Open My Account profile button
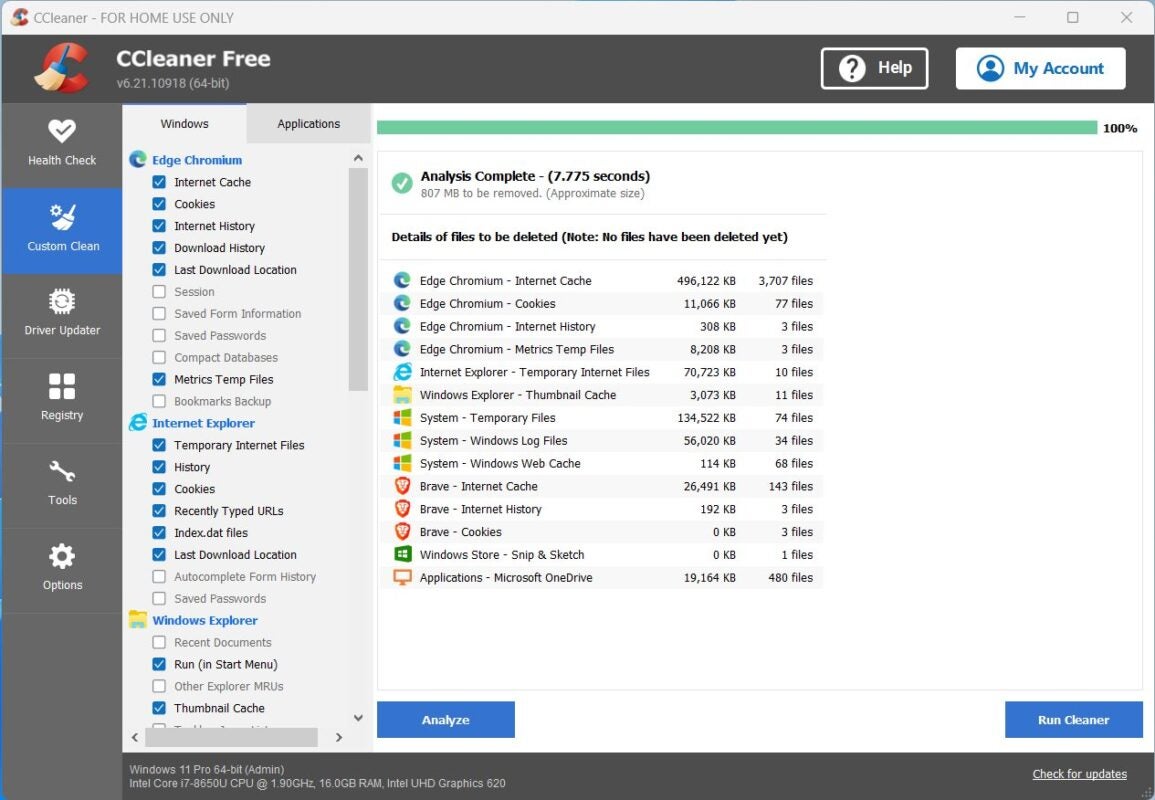This screenshot has height=800, width=1155. [1040, 68]
